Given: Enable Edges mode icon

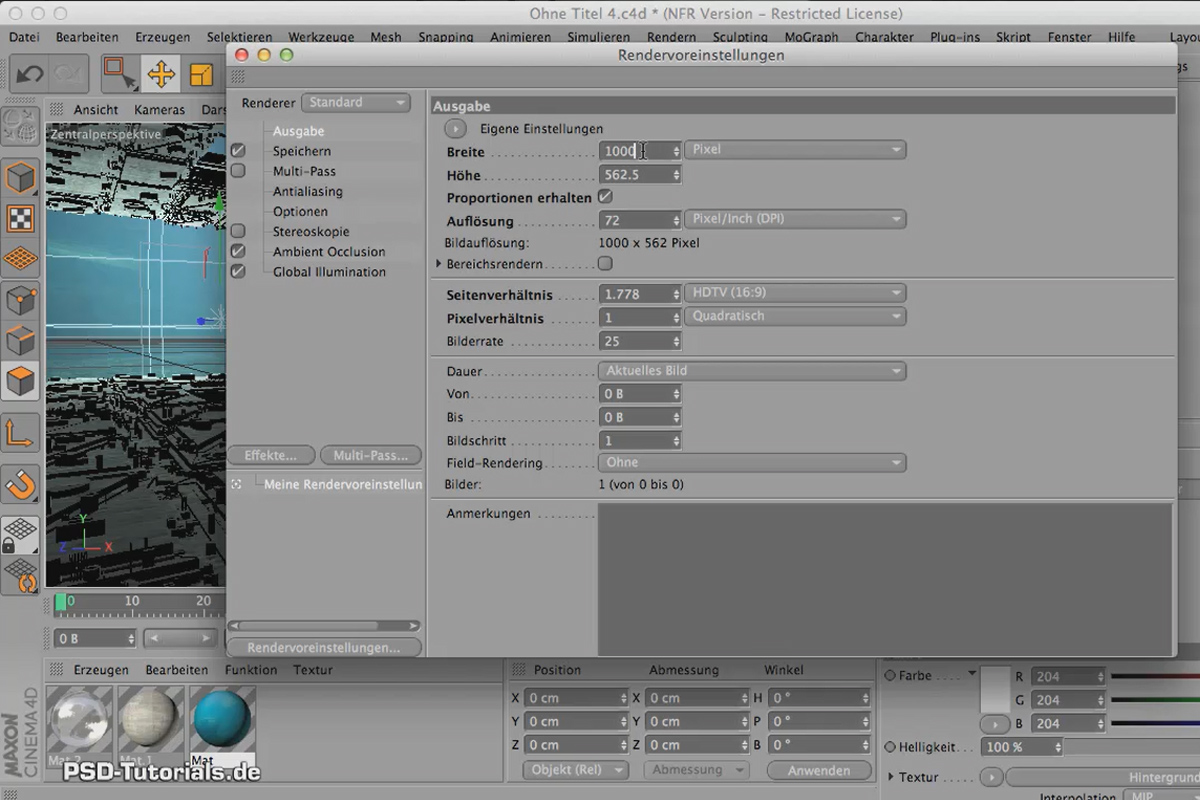Looking at the screenshot, I should (21, 341).
